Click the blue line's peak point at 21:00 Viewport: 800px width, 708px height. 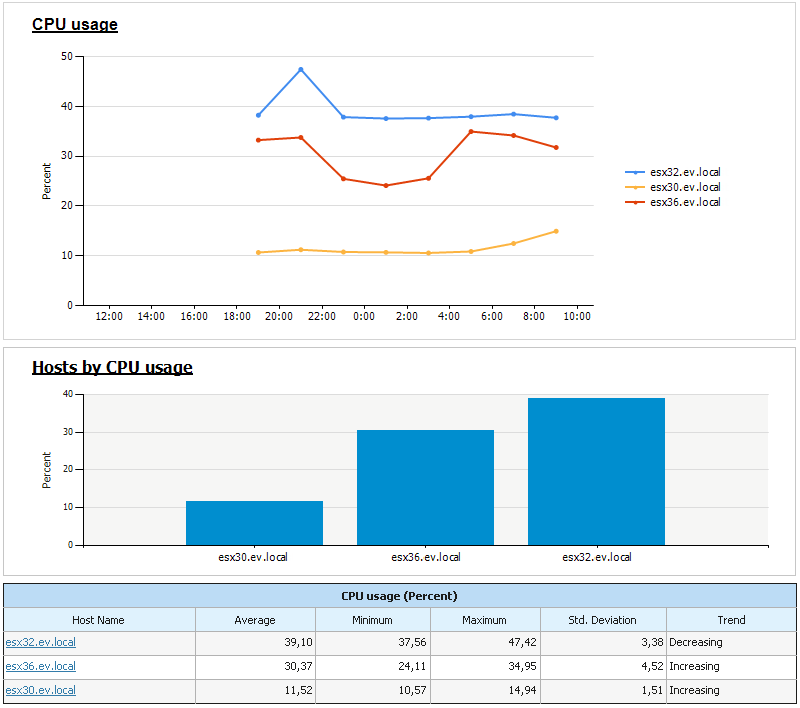point(301,69)
